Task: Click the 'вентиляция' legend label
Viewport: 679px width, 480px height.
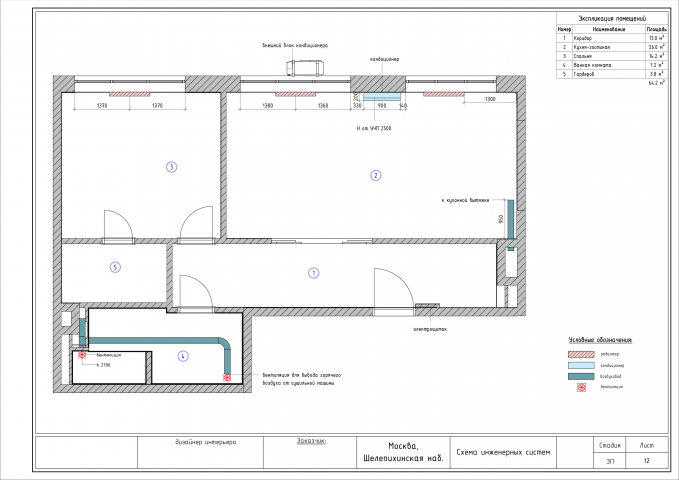Action: click(611, 387)
